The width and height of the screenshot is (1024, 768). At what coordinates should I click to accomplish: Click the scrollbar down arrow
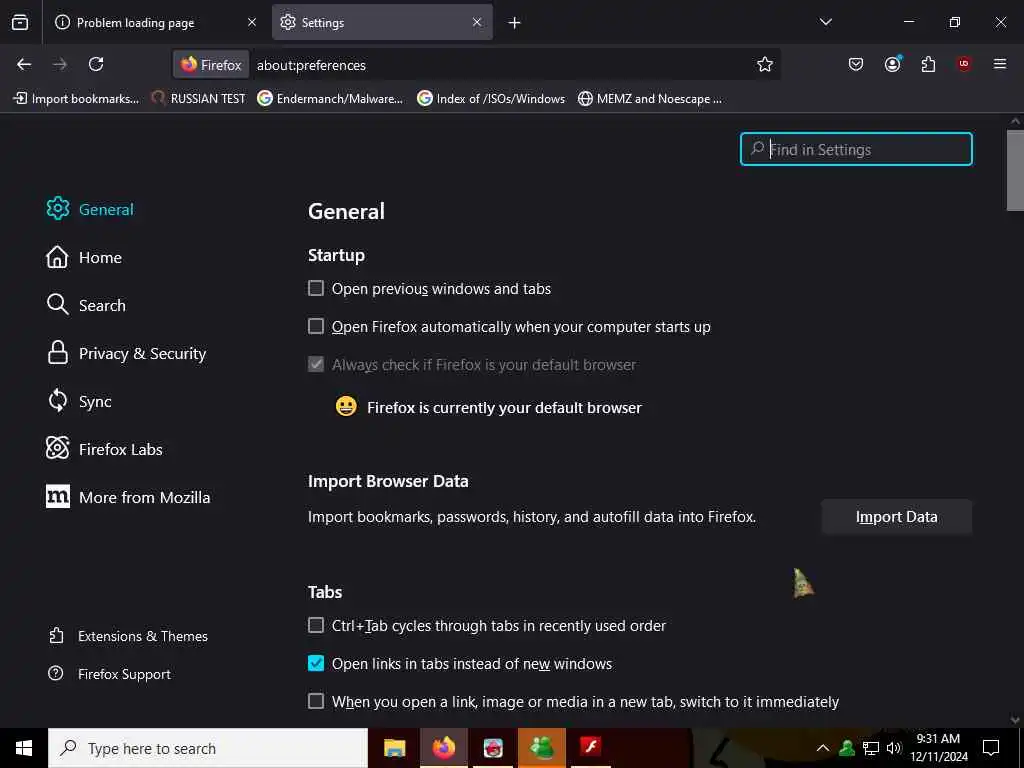tap(1015, 720)
